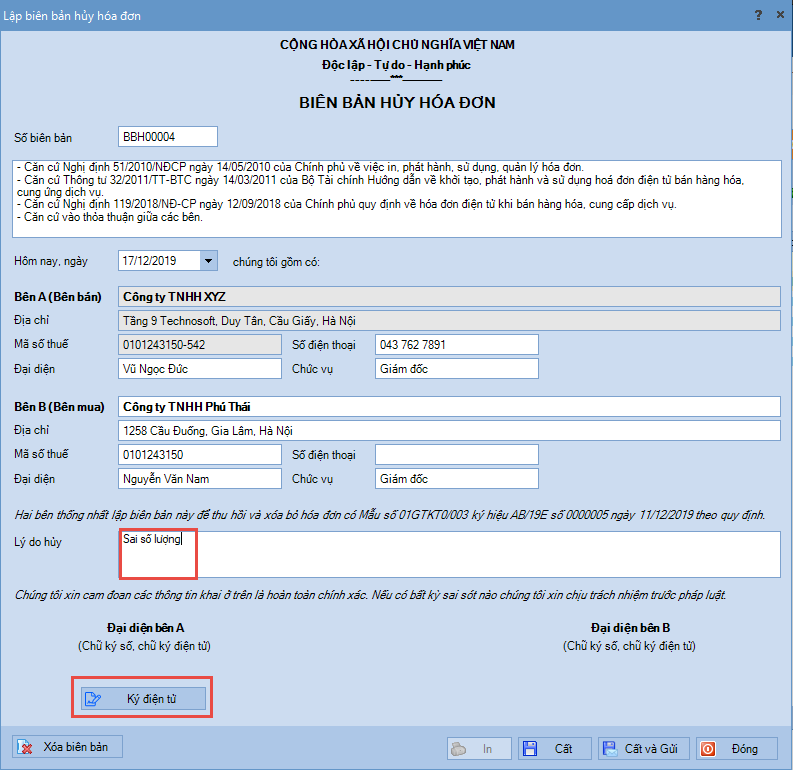Edit Bên A phone number 043 762 7891

point(457,345)
